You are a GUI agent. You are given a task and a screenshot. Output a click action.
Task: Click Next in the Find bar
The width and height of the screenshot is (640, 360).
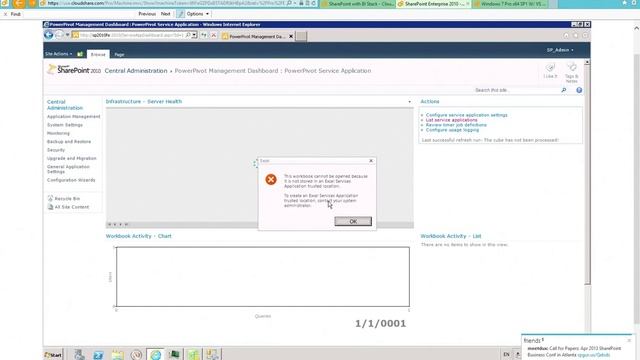[165, 14]
